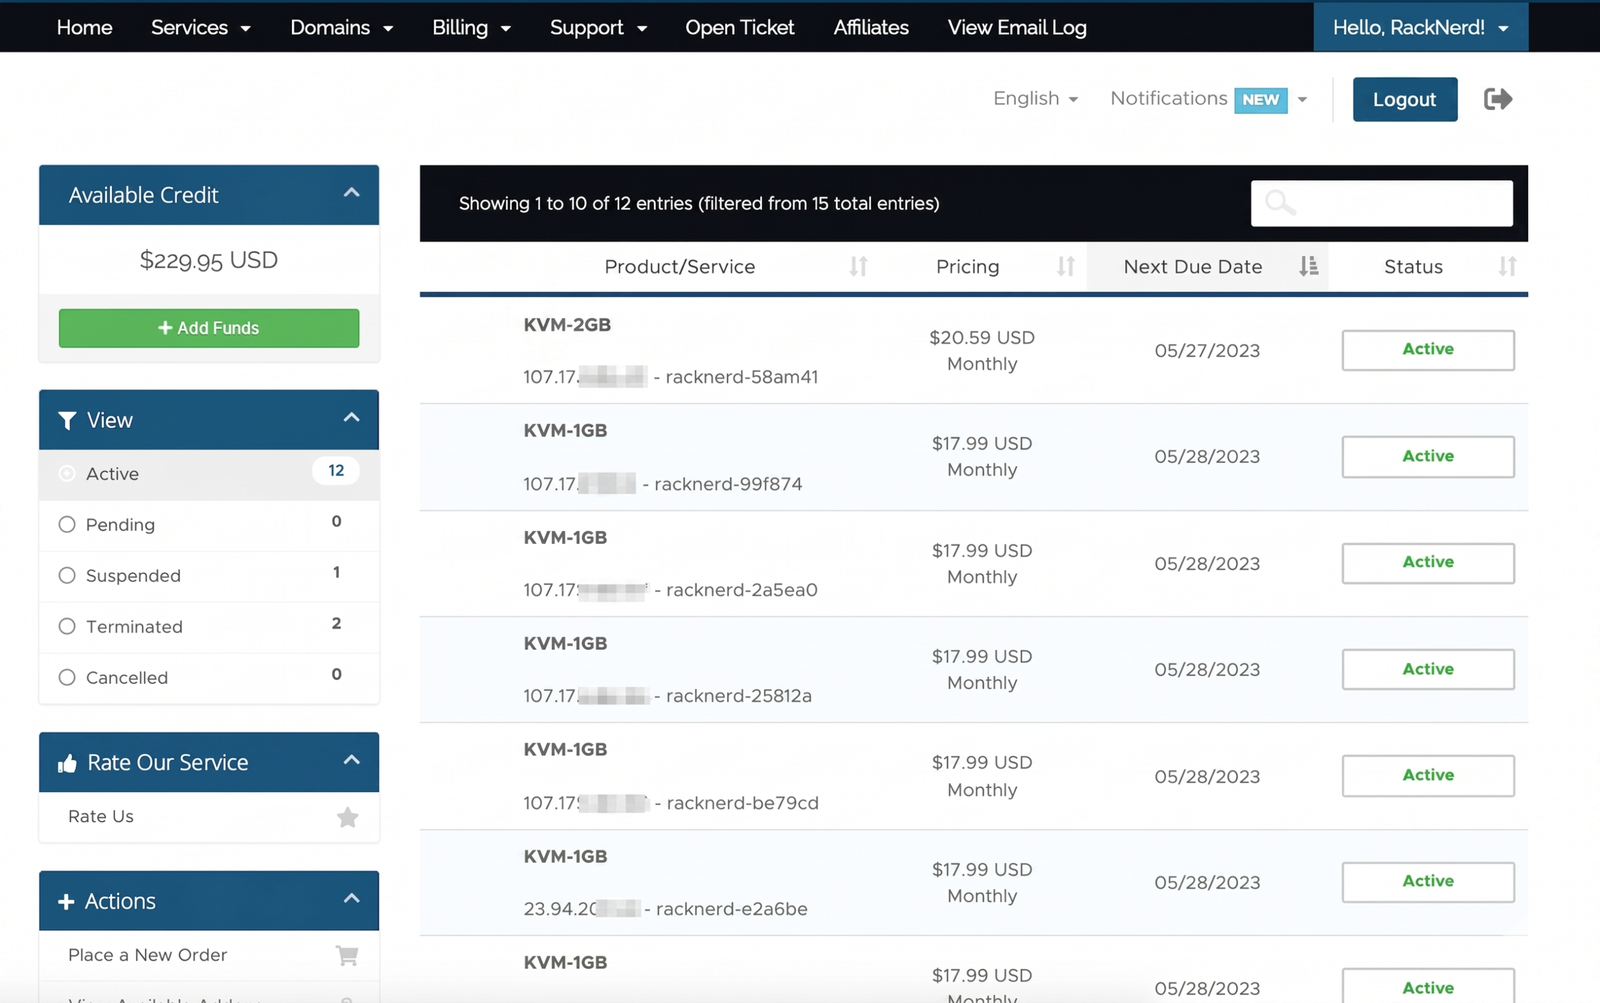Select the Pending filter radio button
The image size is (1600, 1003).
tap(67, 524)
